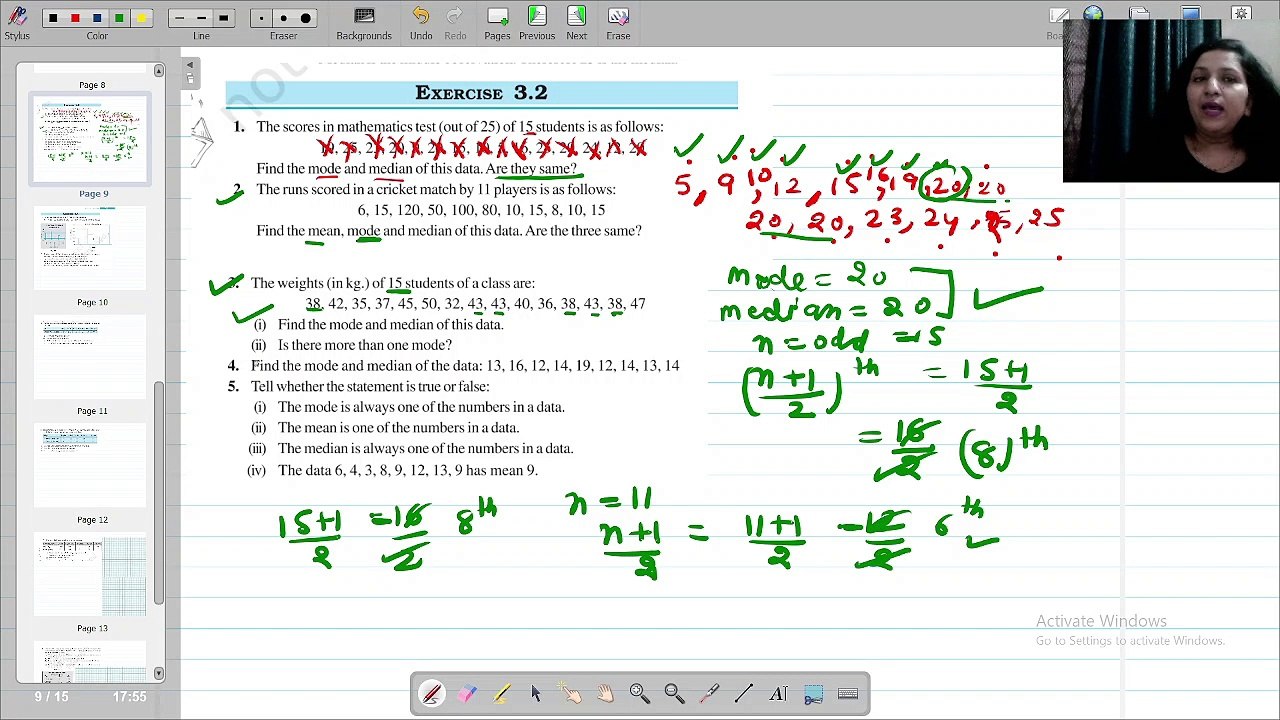Open the documents folder icon
Viewport: 1280px width, 720px height.
tap(1140, 14)
